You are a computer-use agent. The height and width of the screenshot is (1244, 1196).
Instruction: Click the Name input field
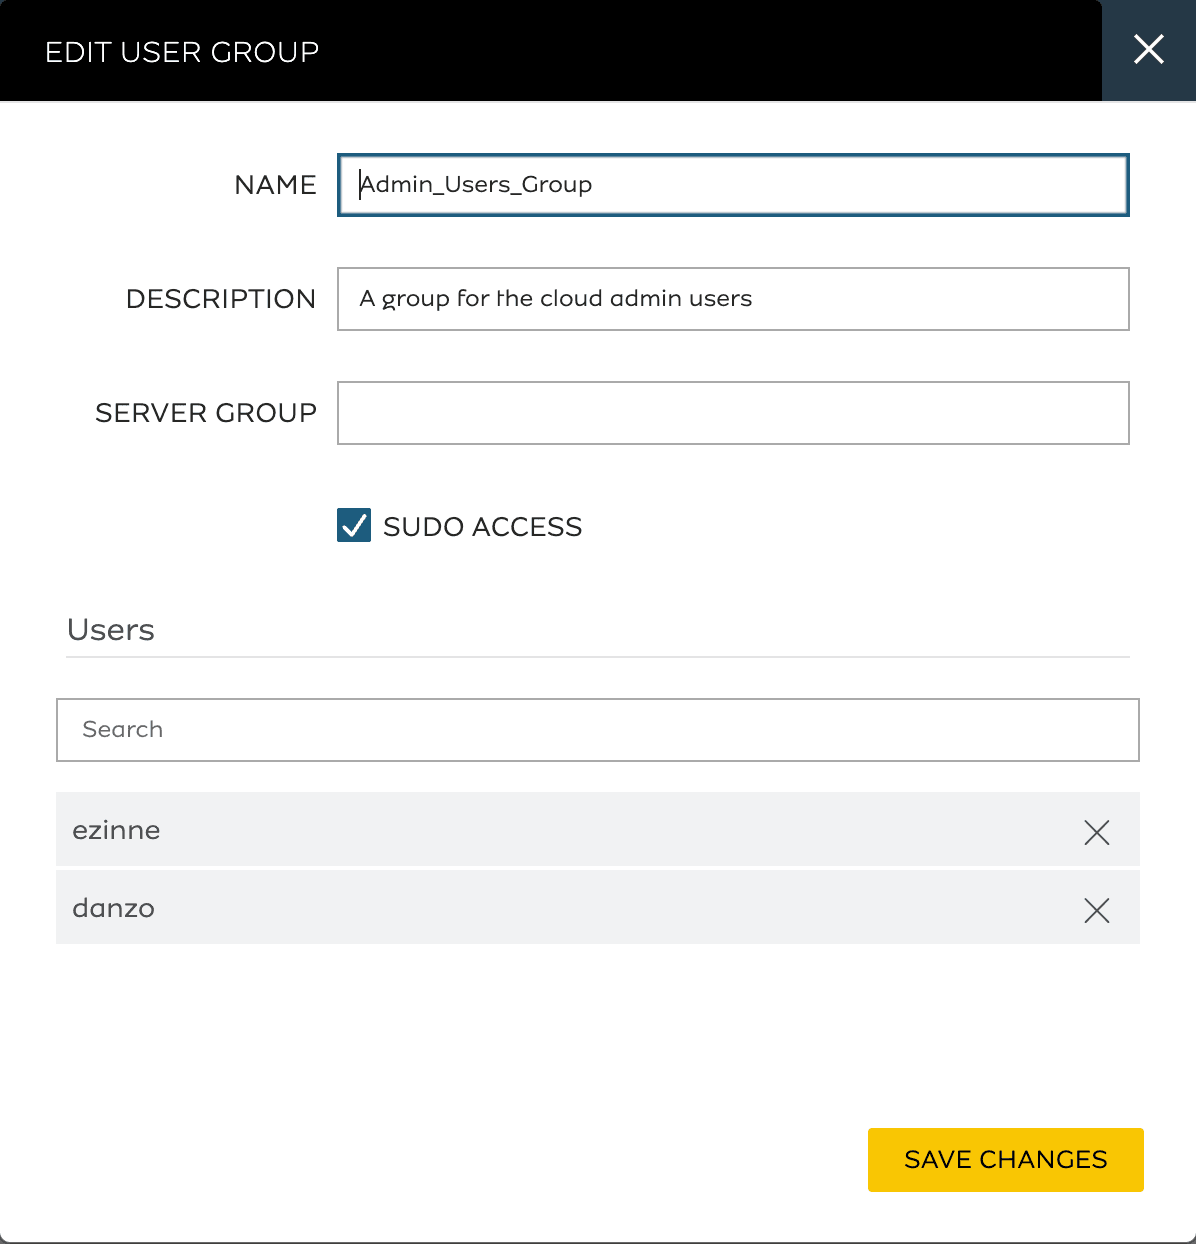(733, 185)
